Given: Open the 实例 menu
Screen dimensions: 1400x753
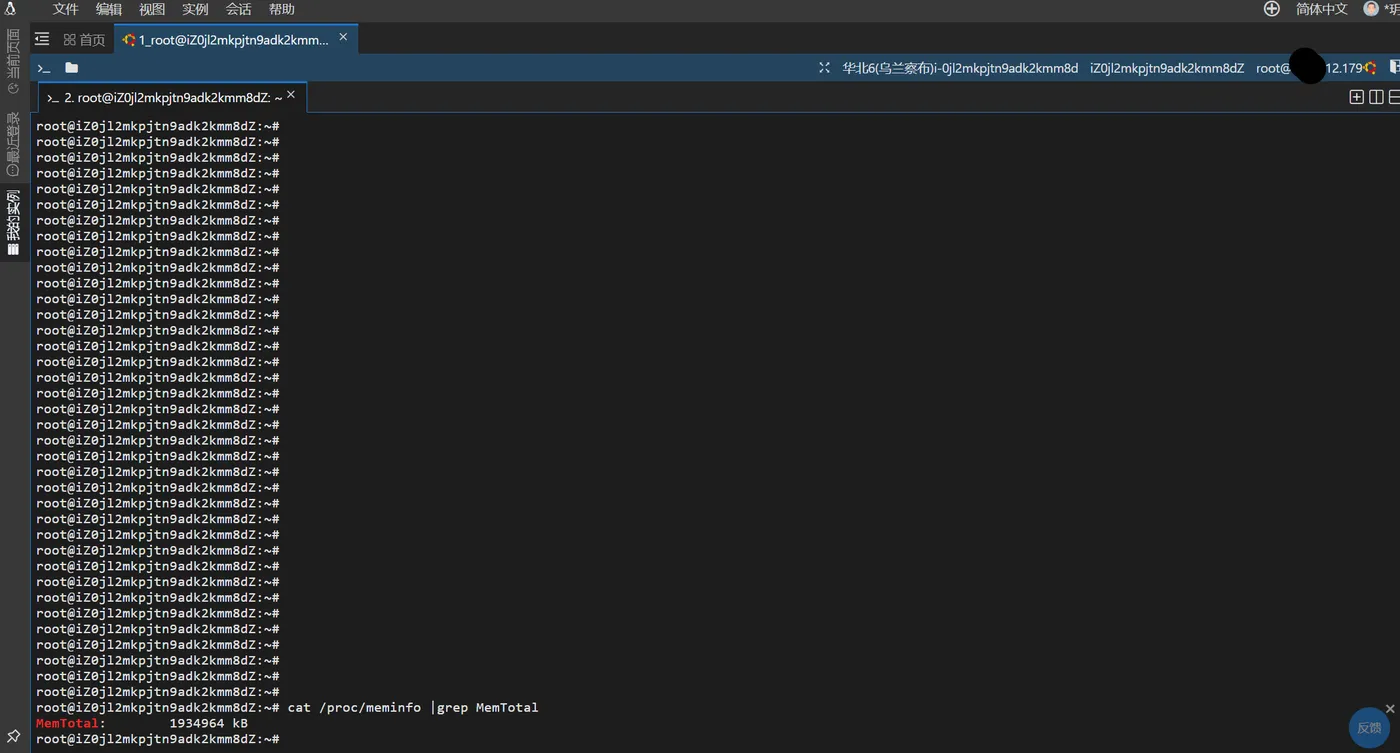Looking at the screenshot, I should tap(195, 9).
